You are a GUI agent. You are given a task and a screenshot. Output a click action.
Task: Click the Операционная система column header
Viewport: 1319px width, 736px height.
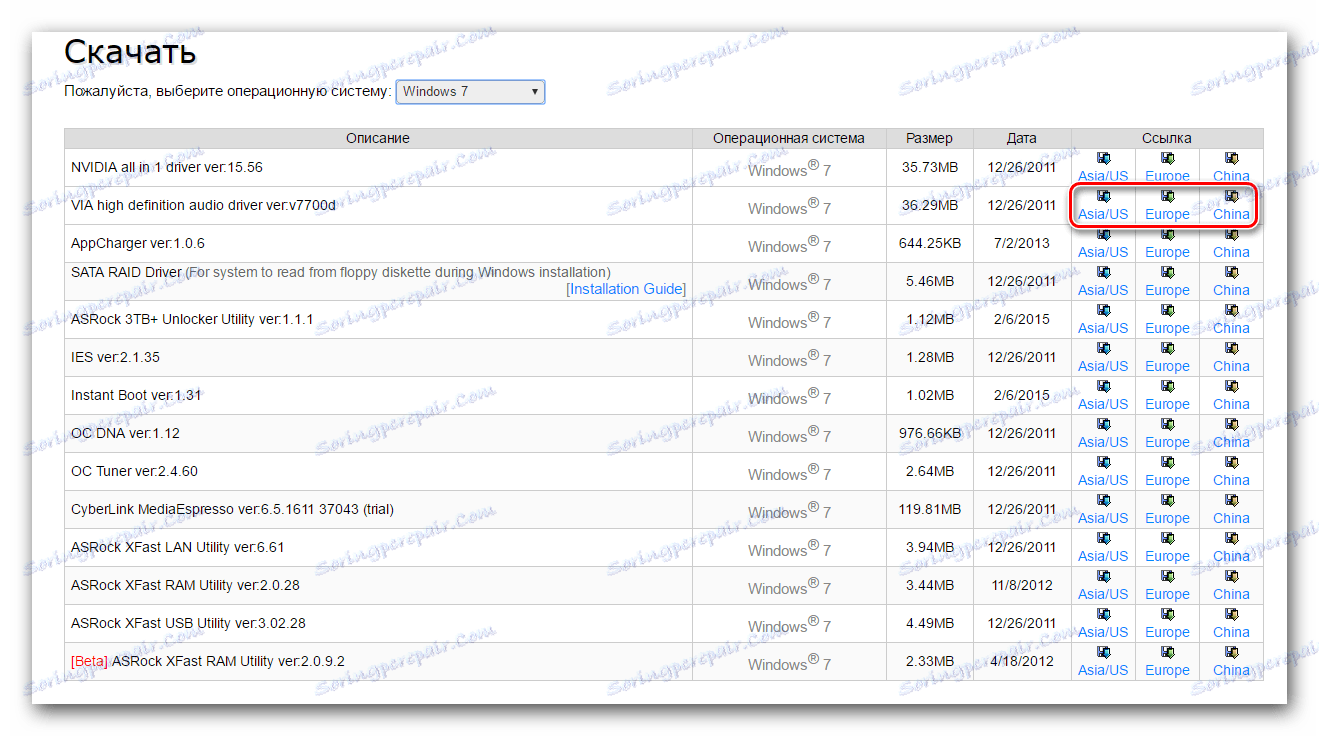tap(789, 138)
